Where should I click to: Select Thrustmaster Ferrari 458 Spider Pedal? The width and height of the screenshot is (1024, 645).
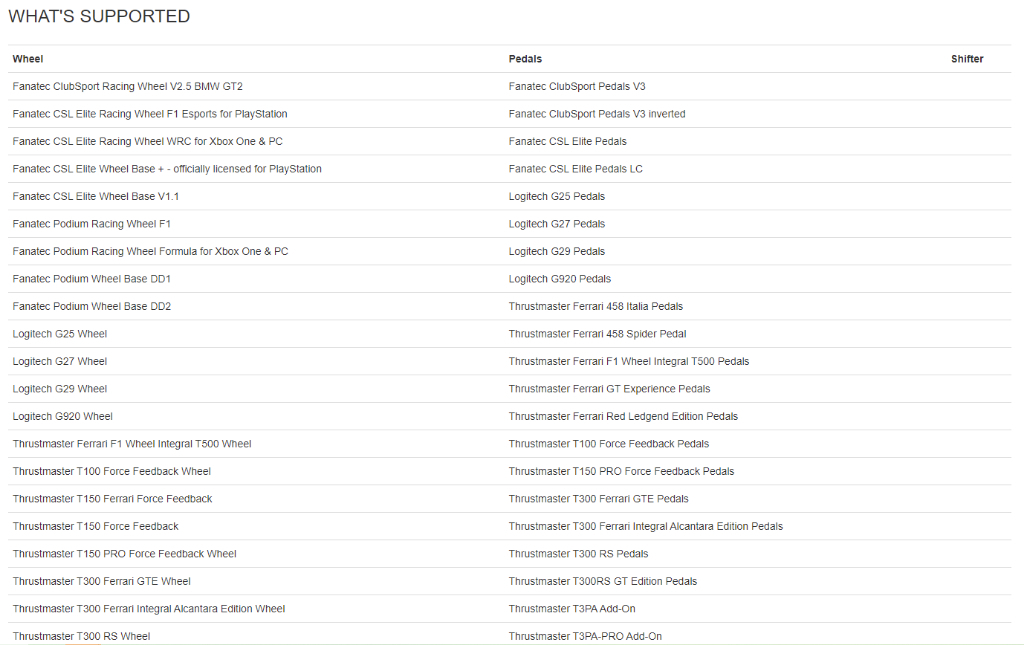click(x=598, y=334)
